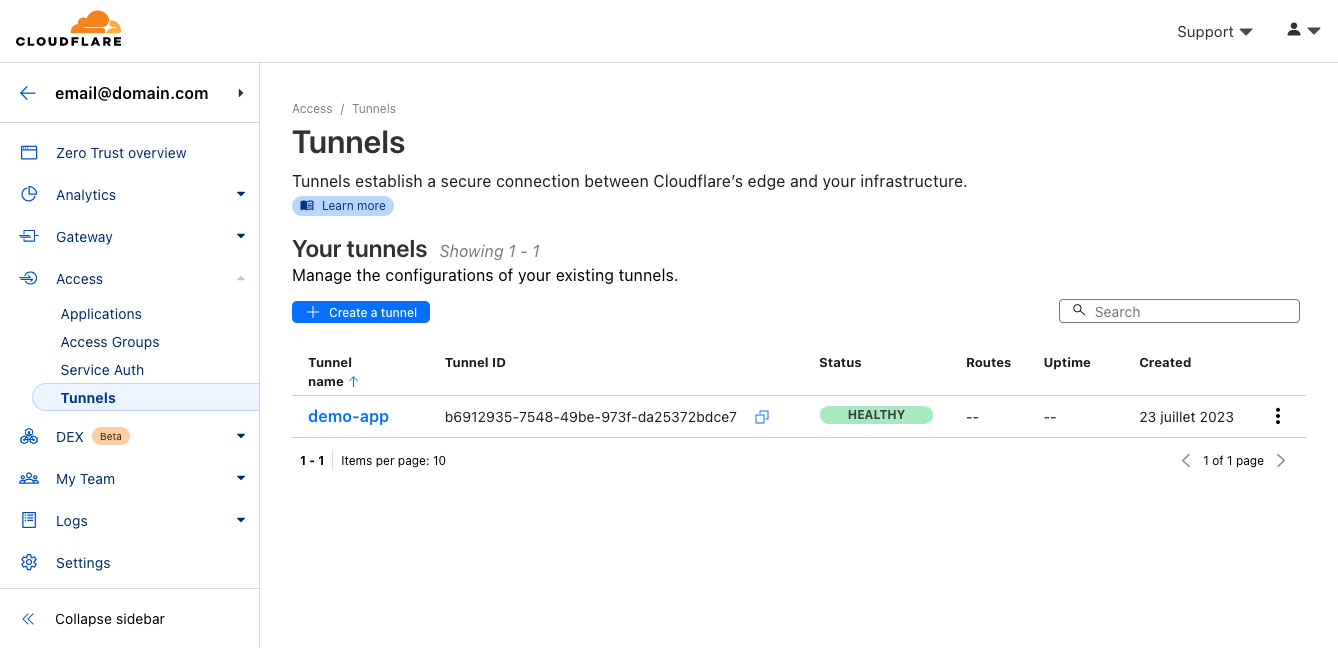
Task: Collapse the sidebar using double-chevron icon
Action: pyautogui.click(x=29, y=619)
